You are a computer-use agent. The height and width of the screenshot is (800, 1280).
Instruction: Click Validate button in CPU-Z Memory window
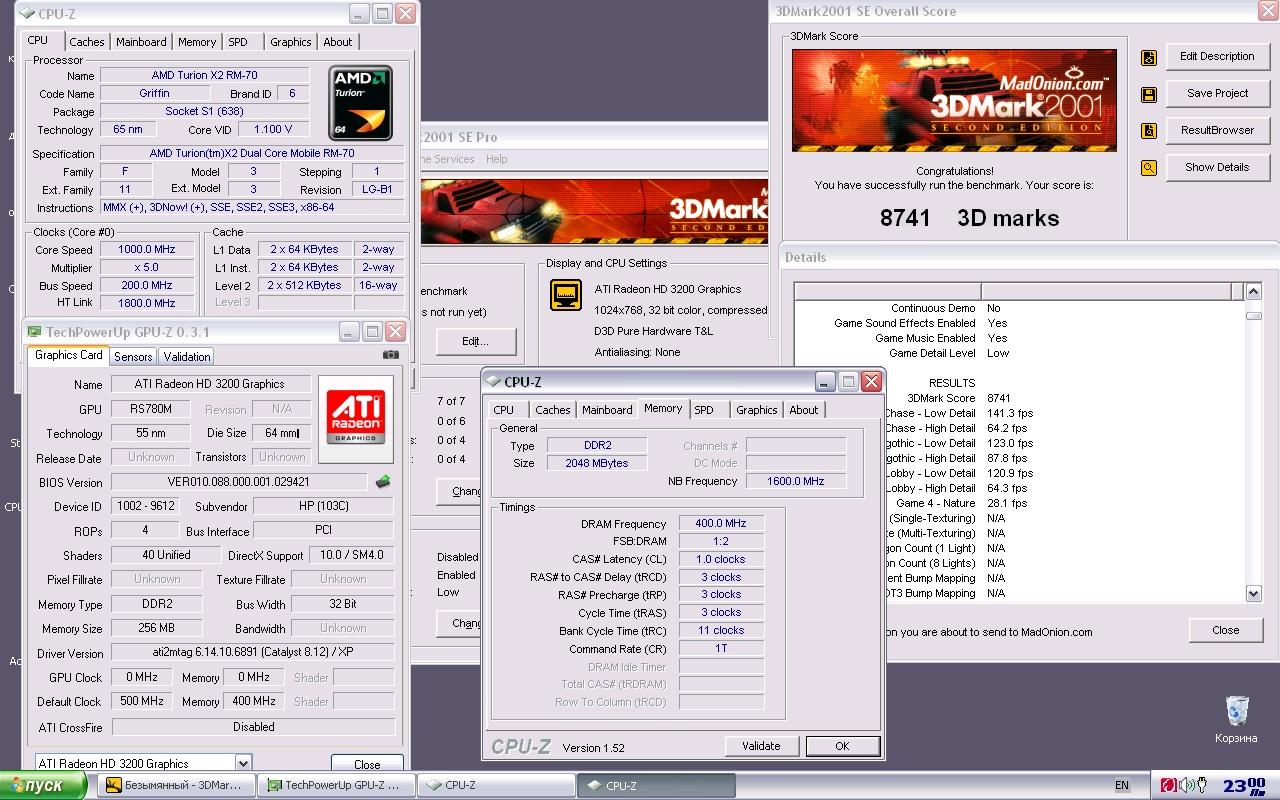761,746
